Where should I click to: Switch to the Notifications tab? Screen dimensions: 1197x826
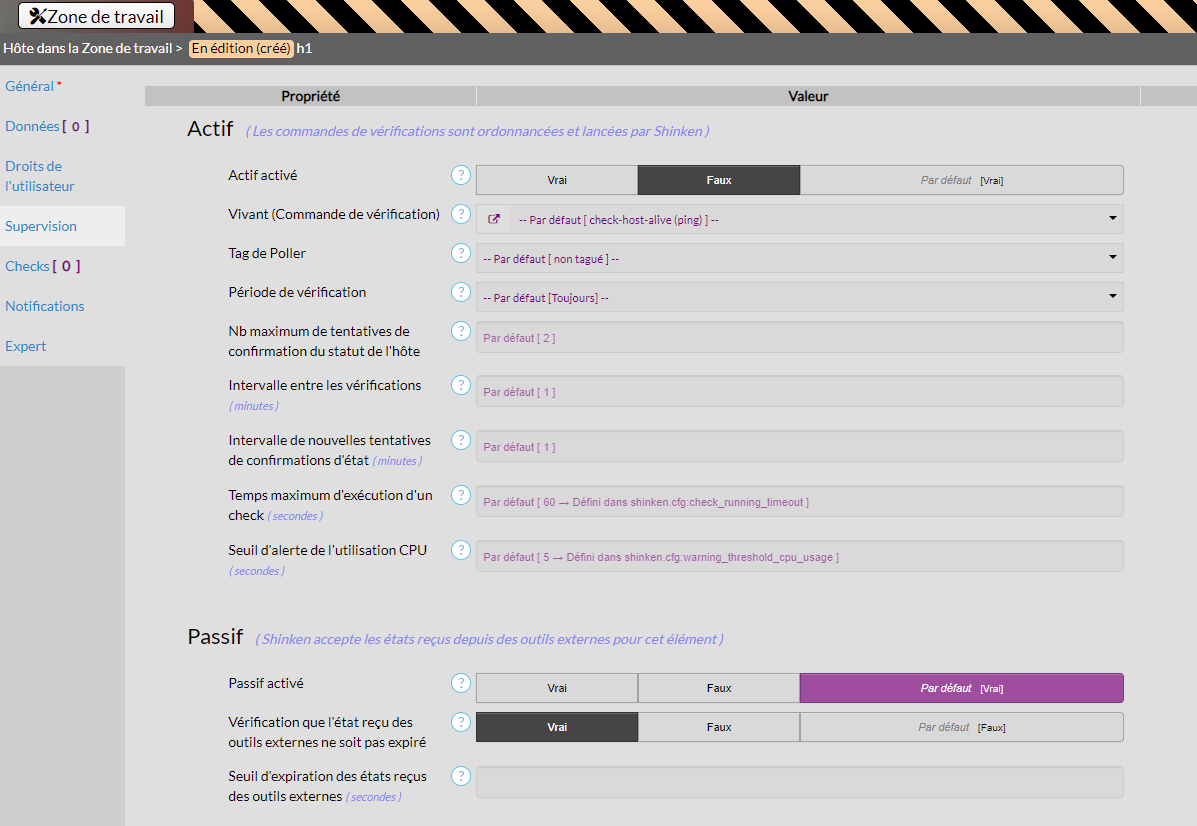(45, 306)
